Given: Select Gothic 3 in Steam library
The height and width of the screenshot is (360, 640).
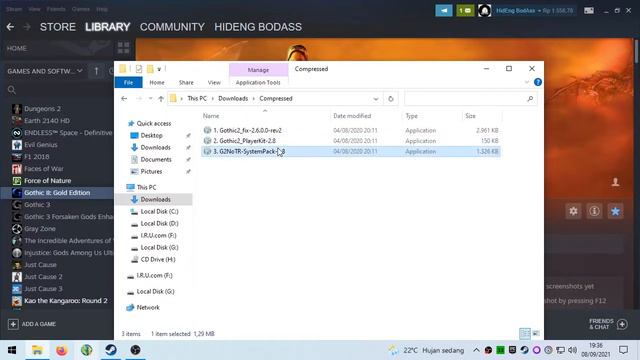Looking at the screenshot, I should pyautogui.click(x=37, y=204).
